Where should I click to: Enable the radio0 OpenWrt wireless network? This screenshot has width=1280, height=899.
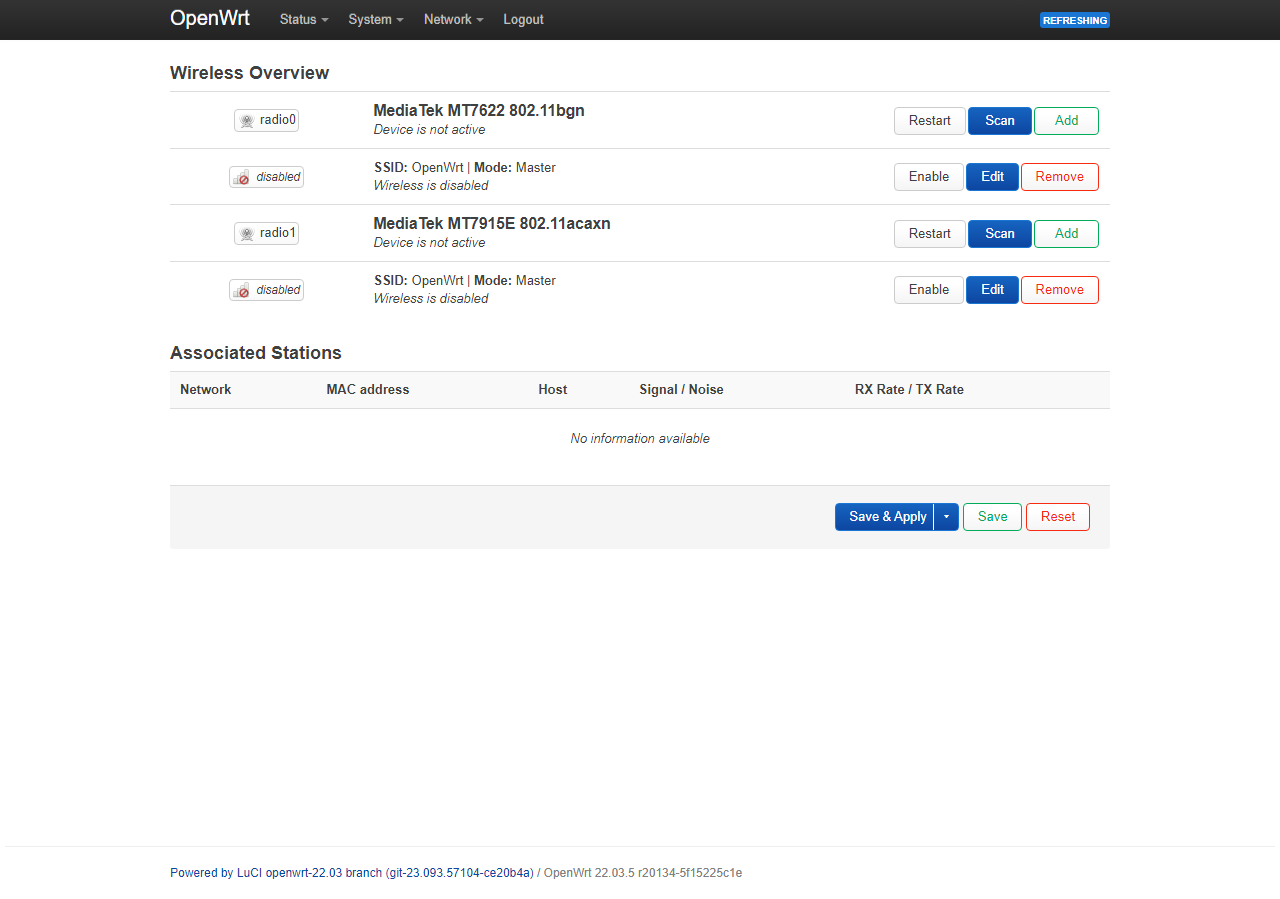[929, 177]
